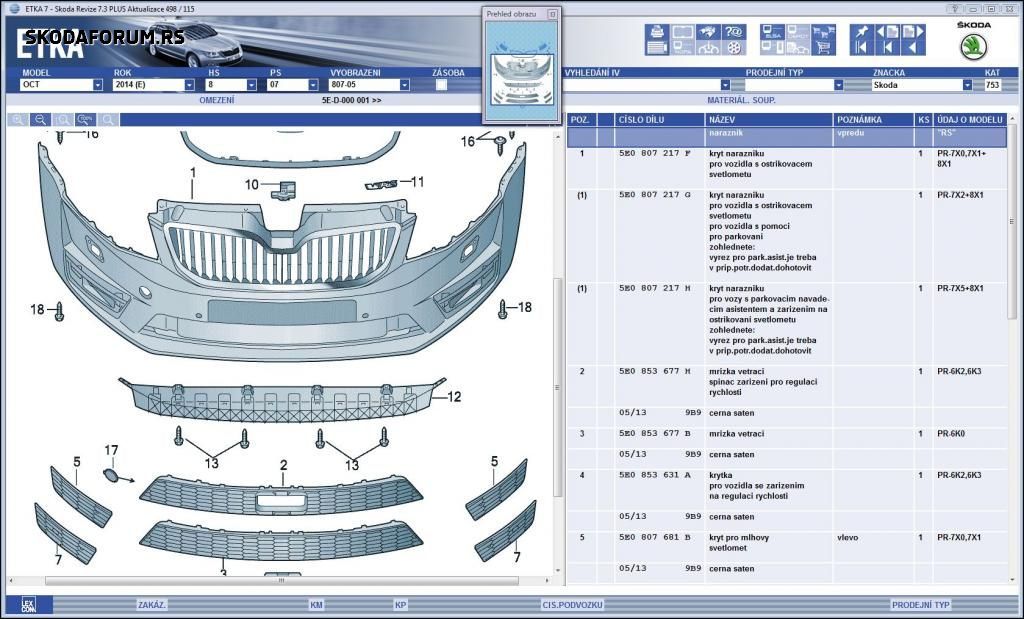Click the KS column header

(923, 119)
